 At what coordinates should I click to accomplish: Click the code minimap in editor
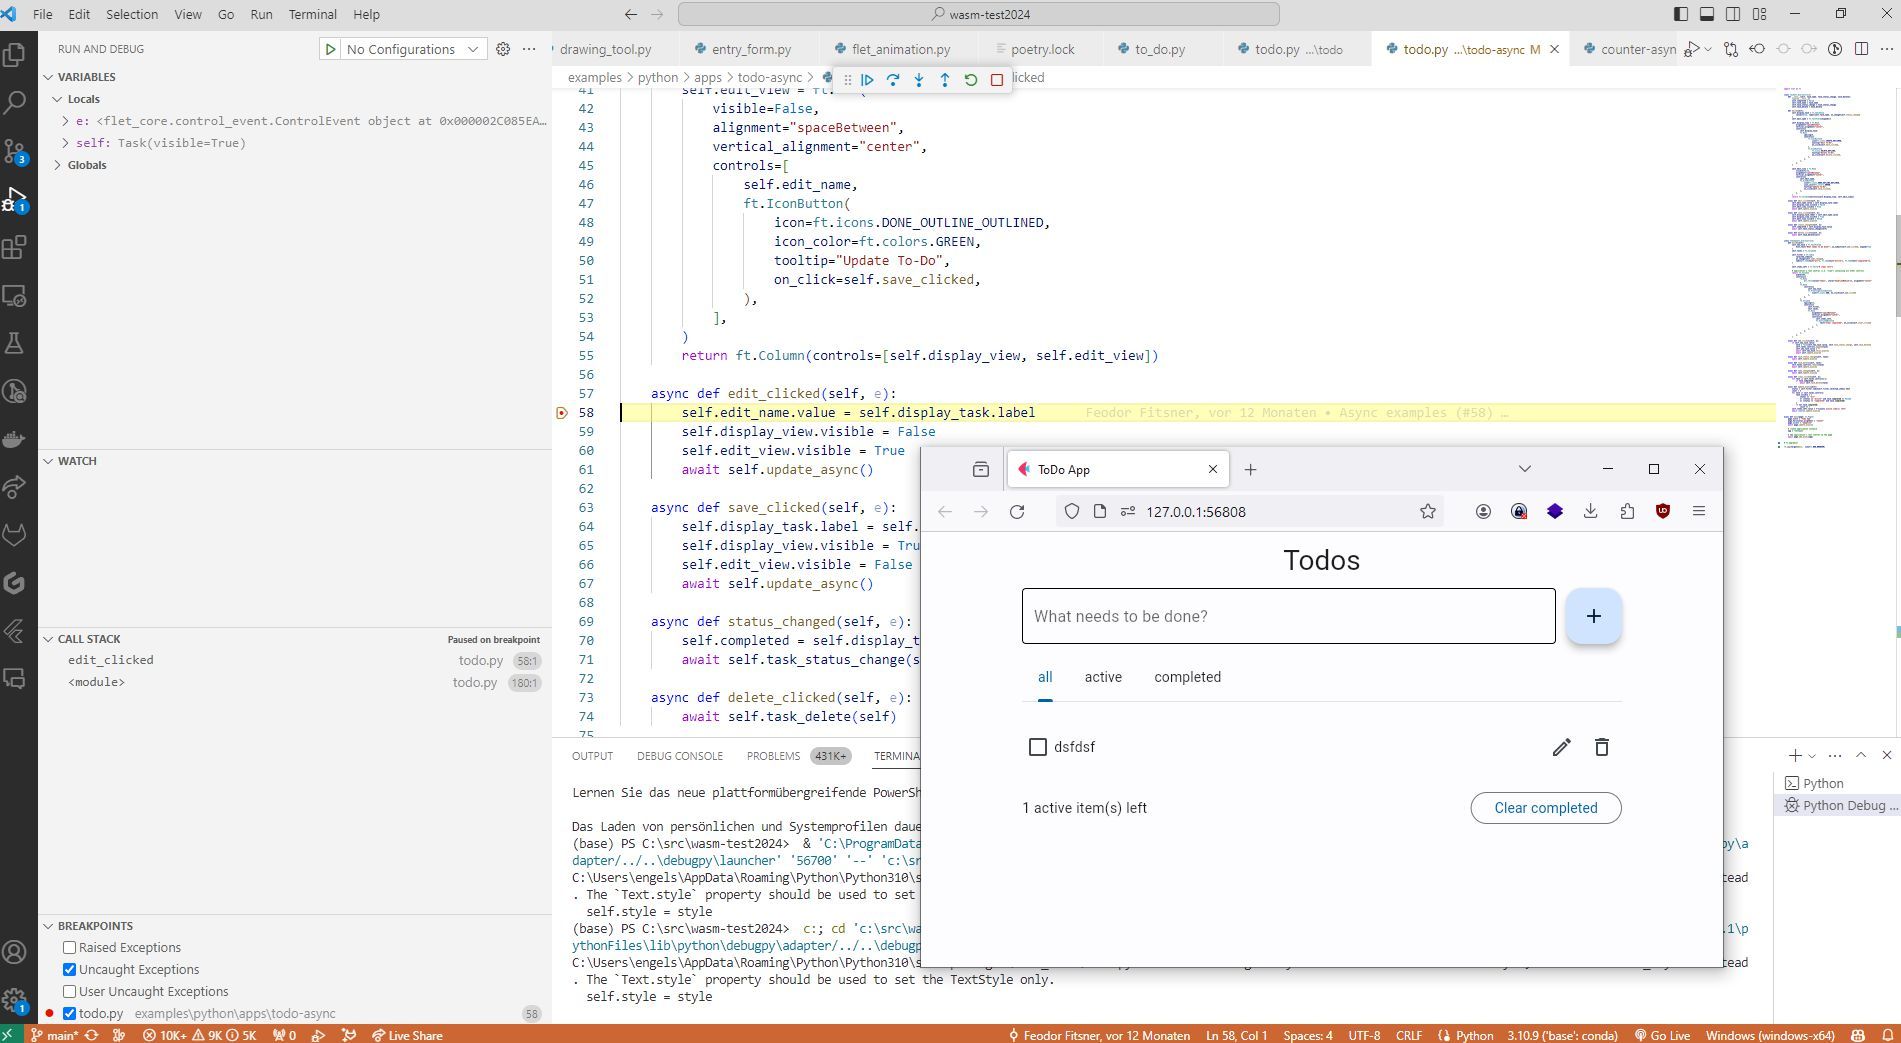[x=1828, y=270]
